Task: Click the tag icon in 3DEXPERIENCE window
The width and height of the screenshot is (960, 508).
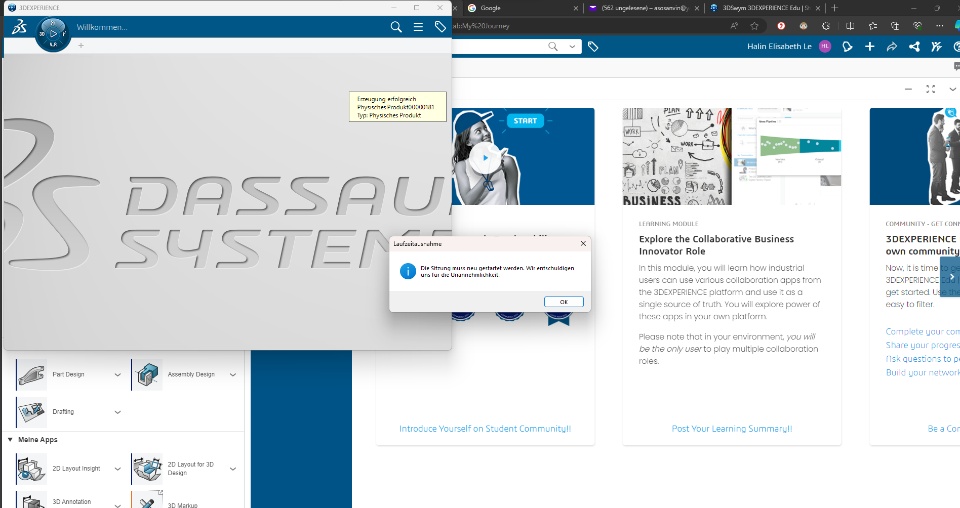Action: click(440, 27)
